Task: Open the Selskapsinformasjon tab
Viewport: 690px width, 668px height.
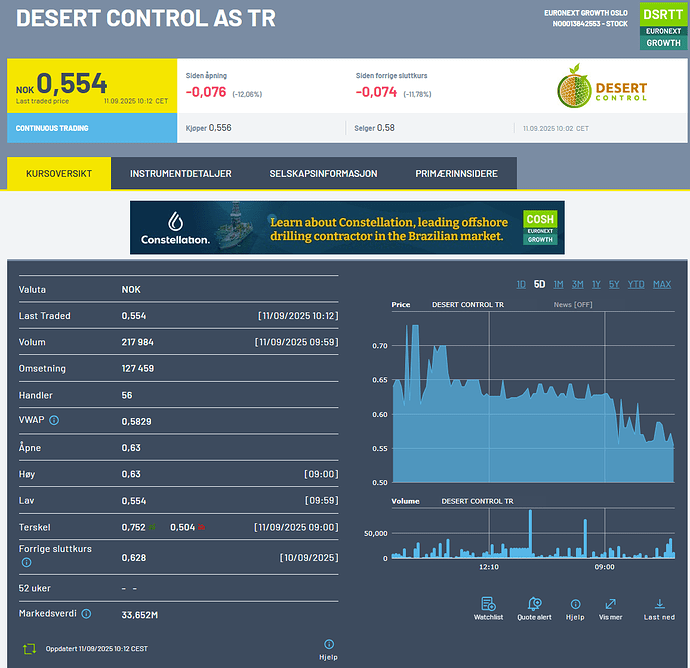Action: pos(323,173)
